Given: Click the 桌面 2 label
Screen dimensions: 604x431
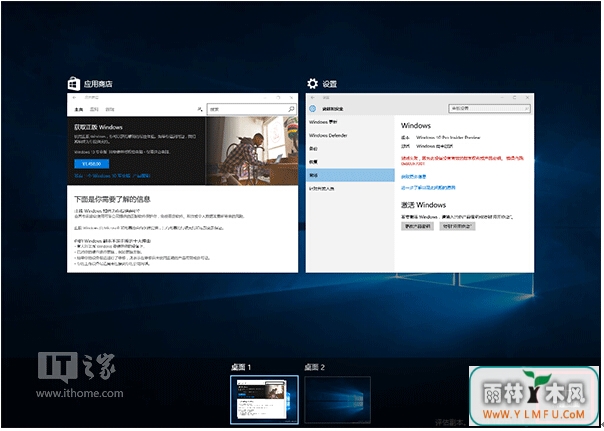Looking at the screenshot, I should [x=315, y=367].
